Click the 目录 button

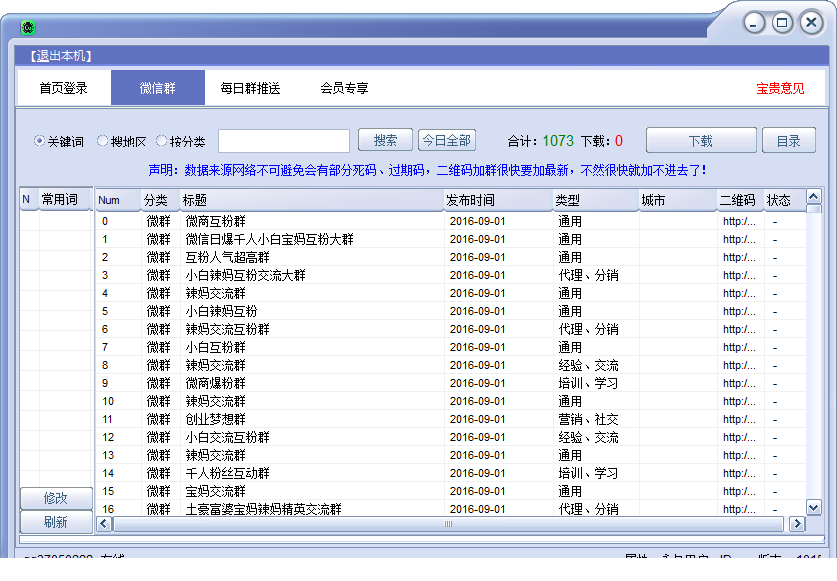(788, 141)
